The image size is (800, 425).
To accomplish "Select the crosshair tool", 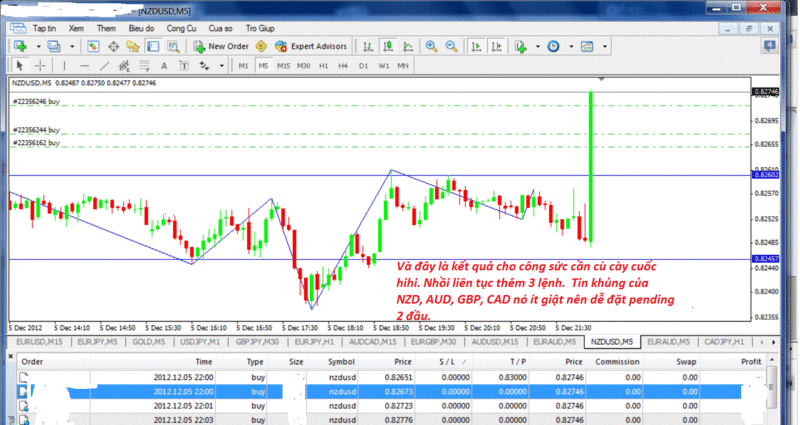I will 40,65.
